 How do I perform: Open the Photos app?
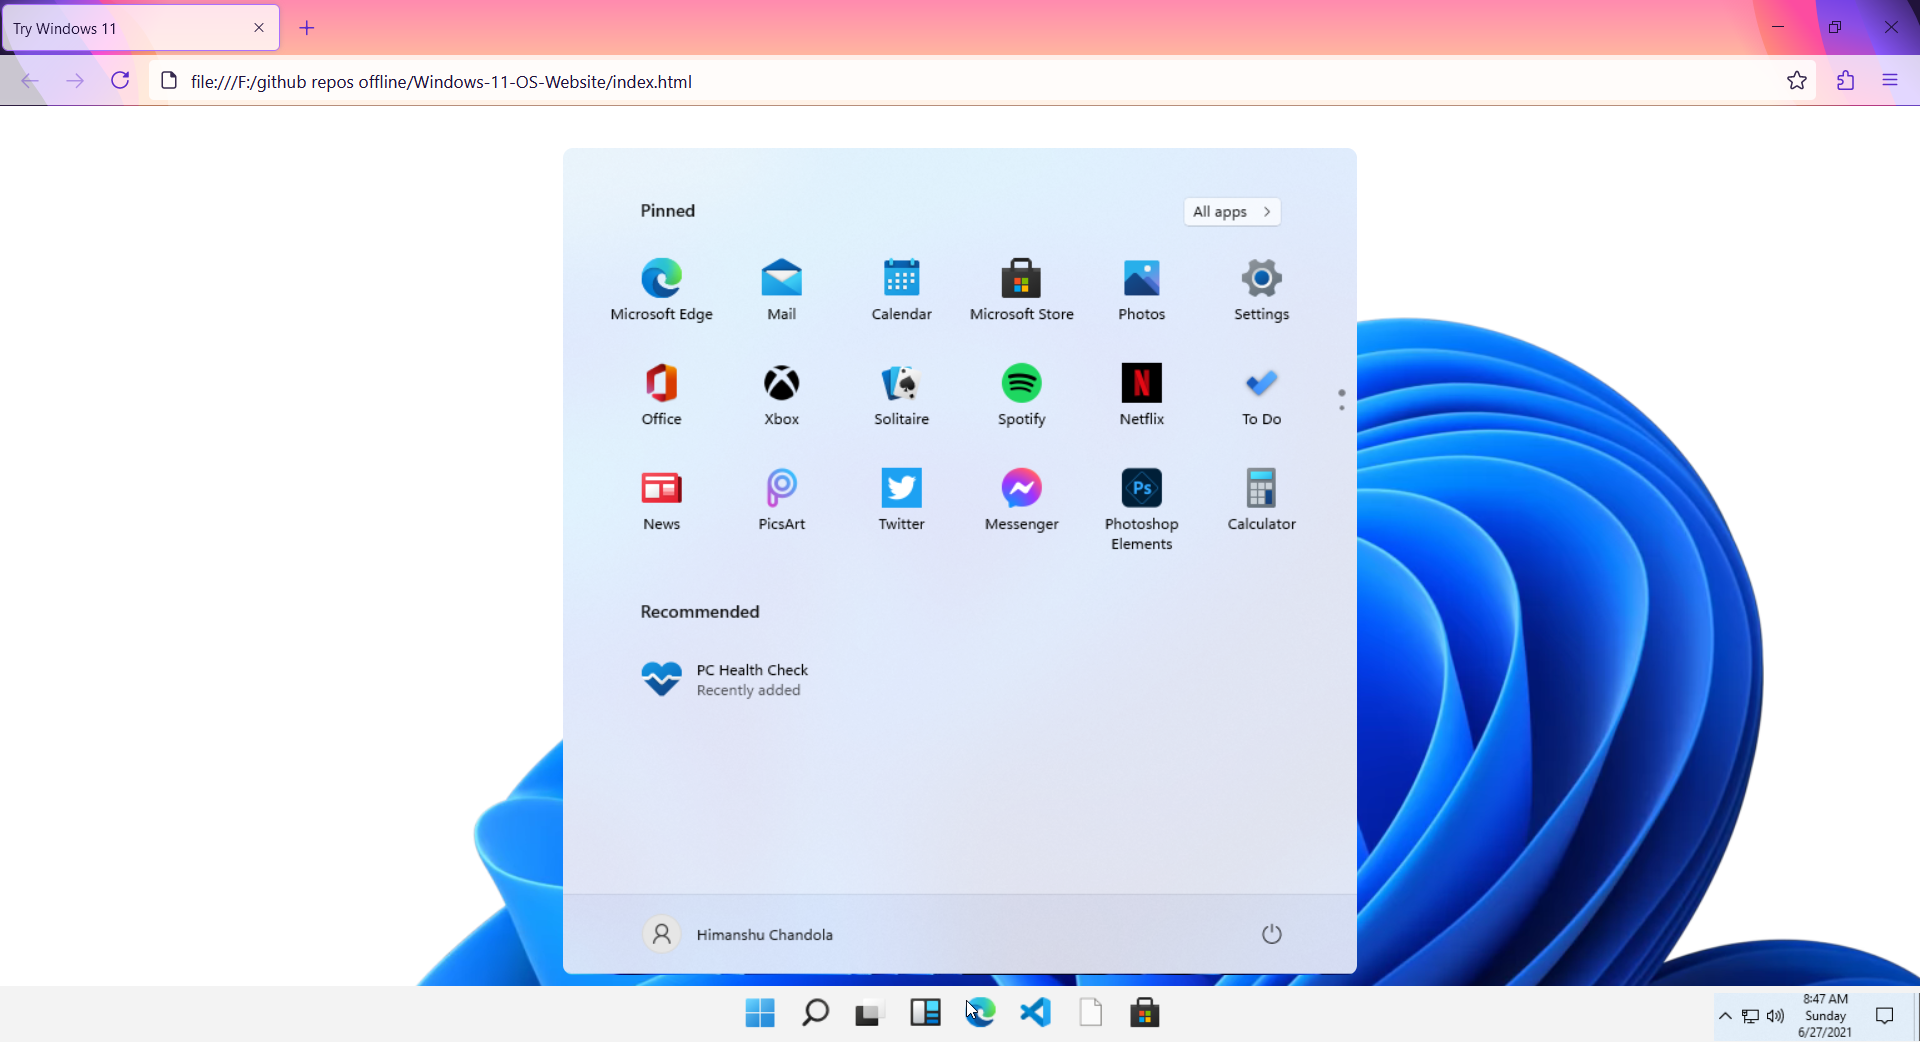(x=1141, y=289)
